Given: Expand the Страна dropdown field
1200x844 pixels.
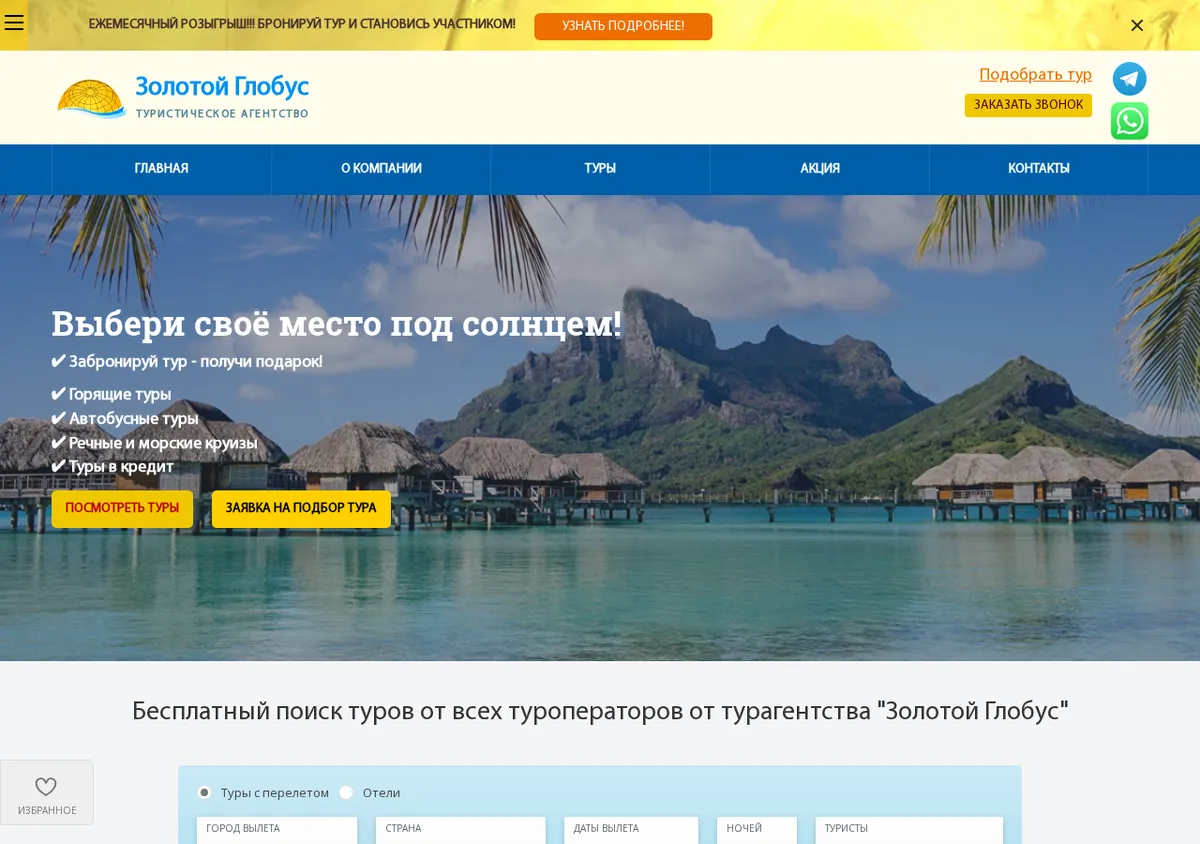Looking at the screenshot, I should (x=461, y=830).
